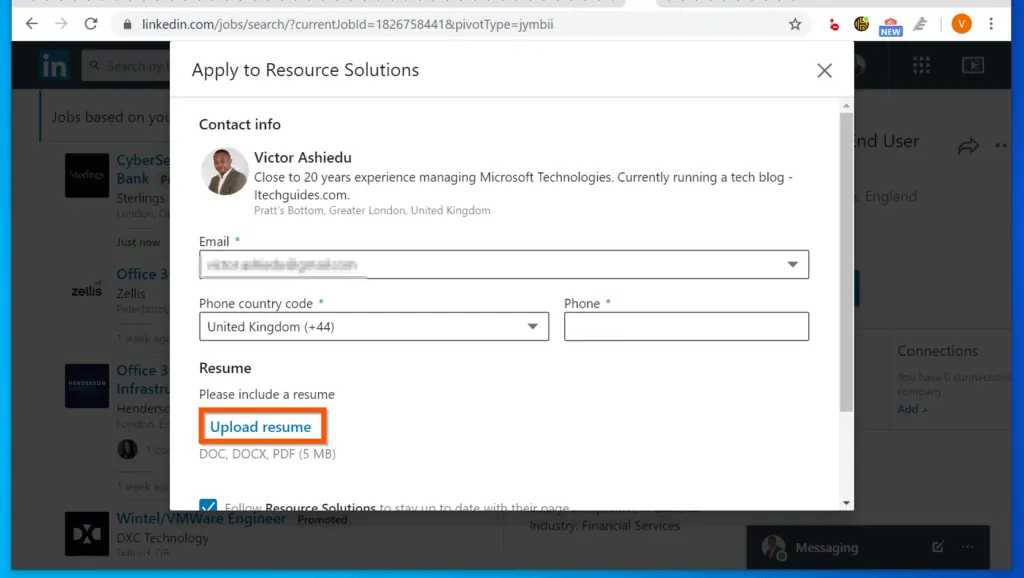The height and width of the screenshot is (578, 1024).
Task: Compose a new message in the Messaging bar
Action: coord(937,547)
